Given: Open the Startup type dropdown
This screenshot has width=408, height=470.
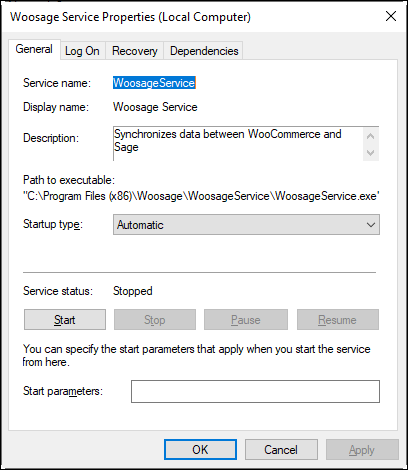Looking at the screenshot, I should point(246,225).
